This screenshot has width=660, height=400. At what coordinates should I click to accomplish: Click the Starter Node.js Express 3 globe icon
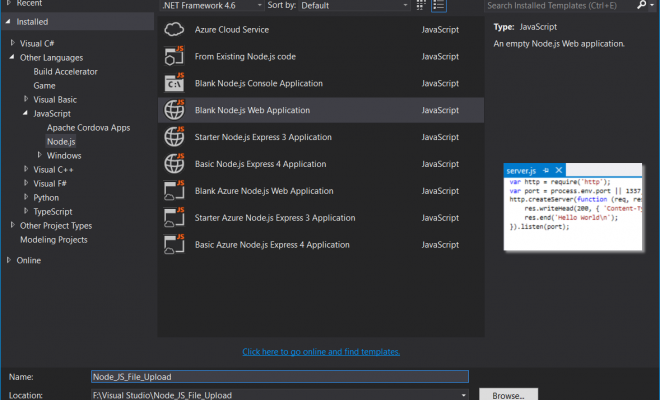174,137
